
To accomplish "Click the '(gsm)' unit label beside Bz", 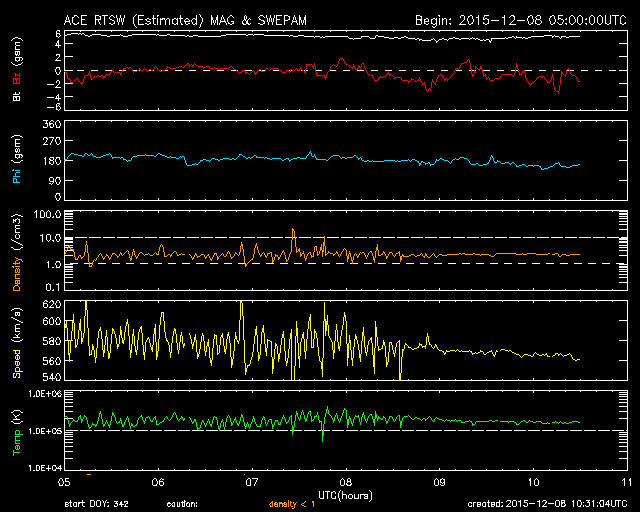I will click(x=18, y=52).
